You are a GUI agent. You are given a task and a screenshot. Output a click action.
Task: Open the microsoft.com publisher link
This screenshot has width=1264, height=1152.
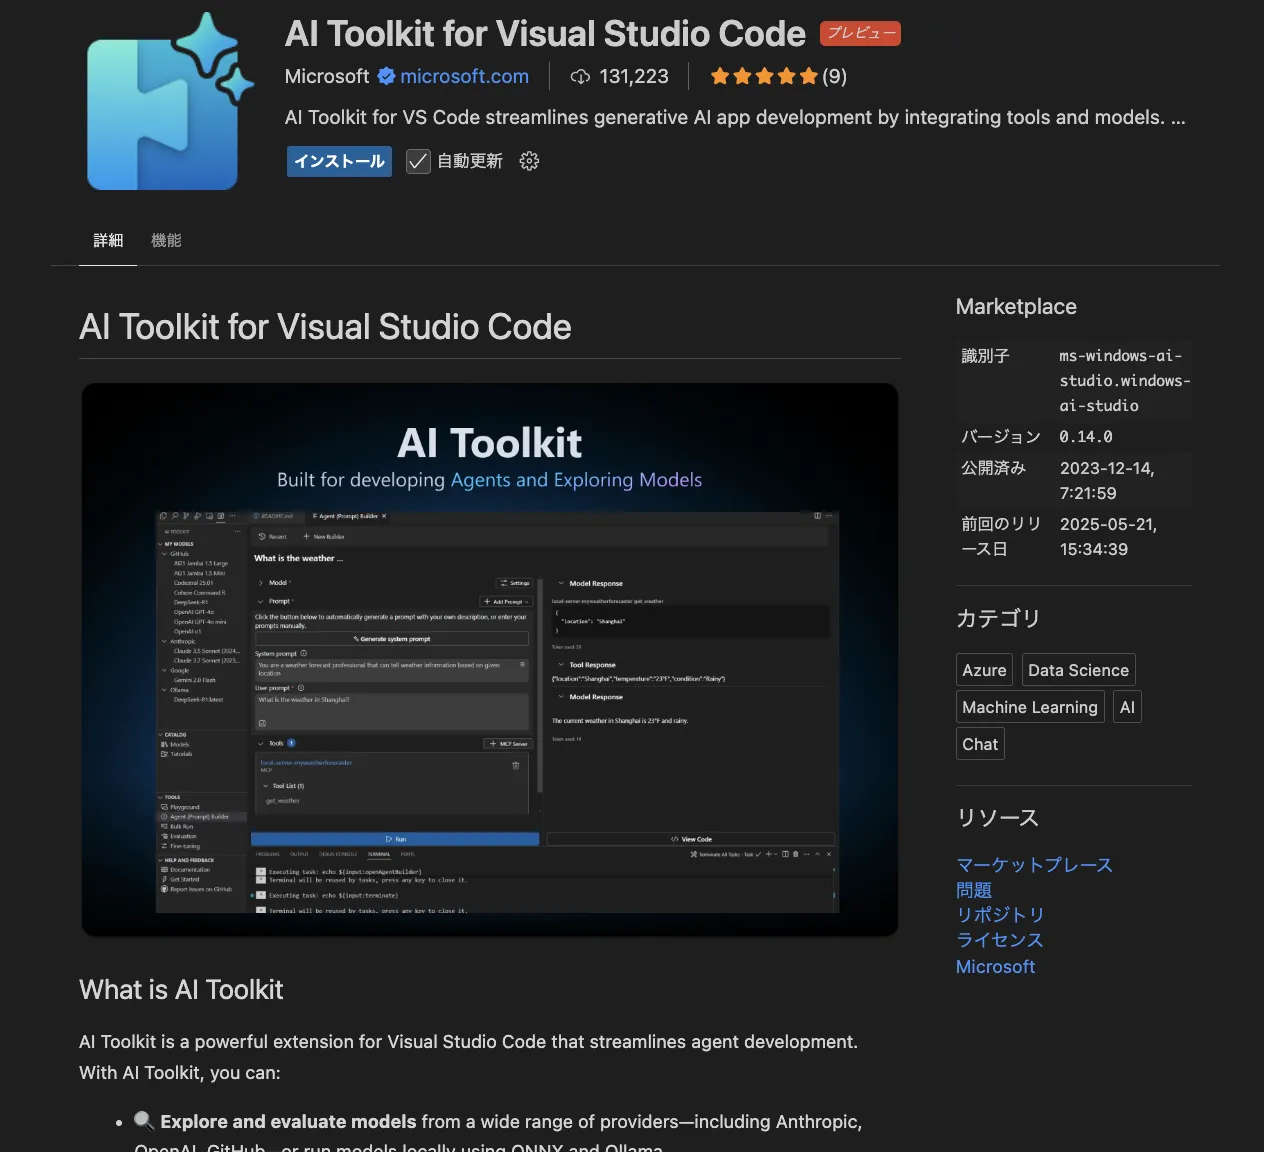[464, 77]
